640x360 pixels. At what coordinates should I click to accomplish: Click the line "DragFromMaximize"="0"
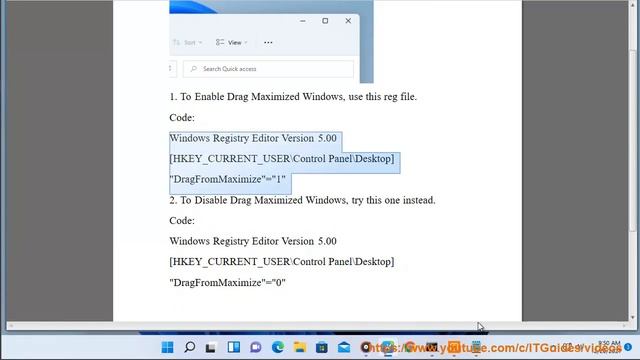coord(227,282)
